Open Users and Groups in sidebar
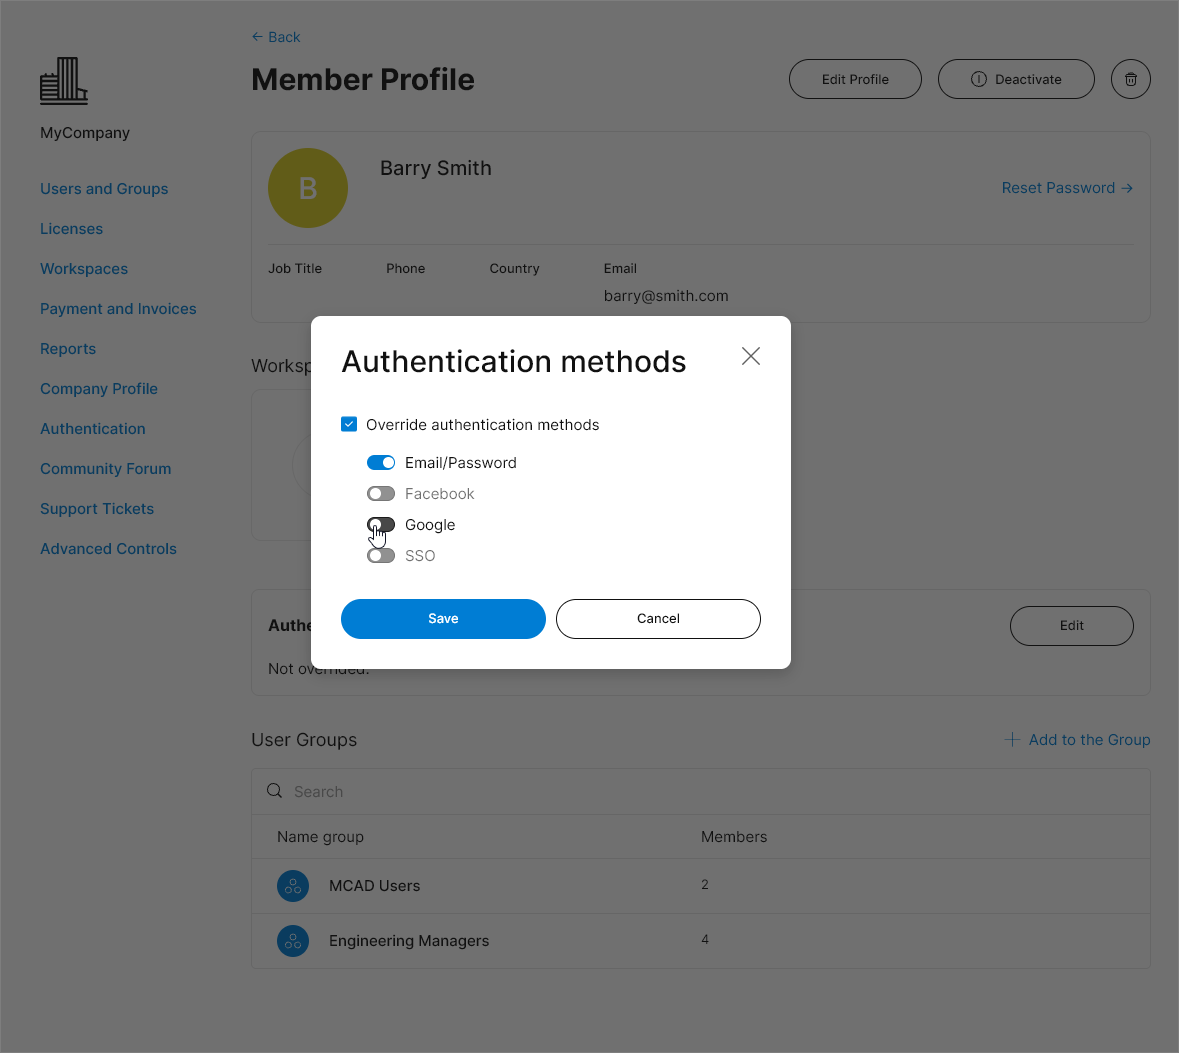The image size is (1179, 1053). (104, 189)
